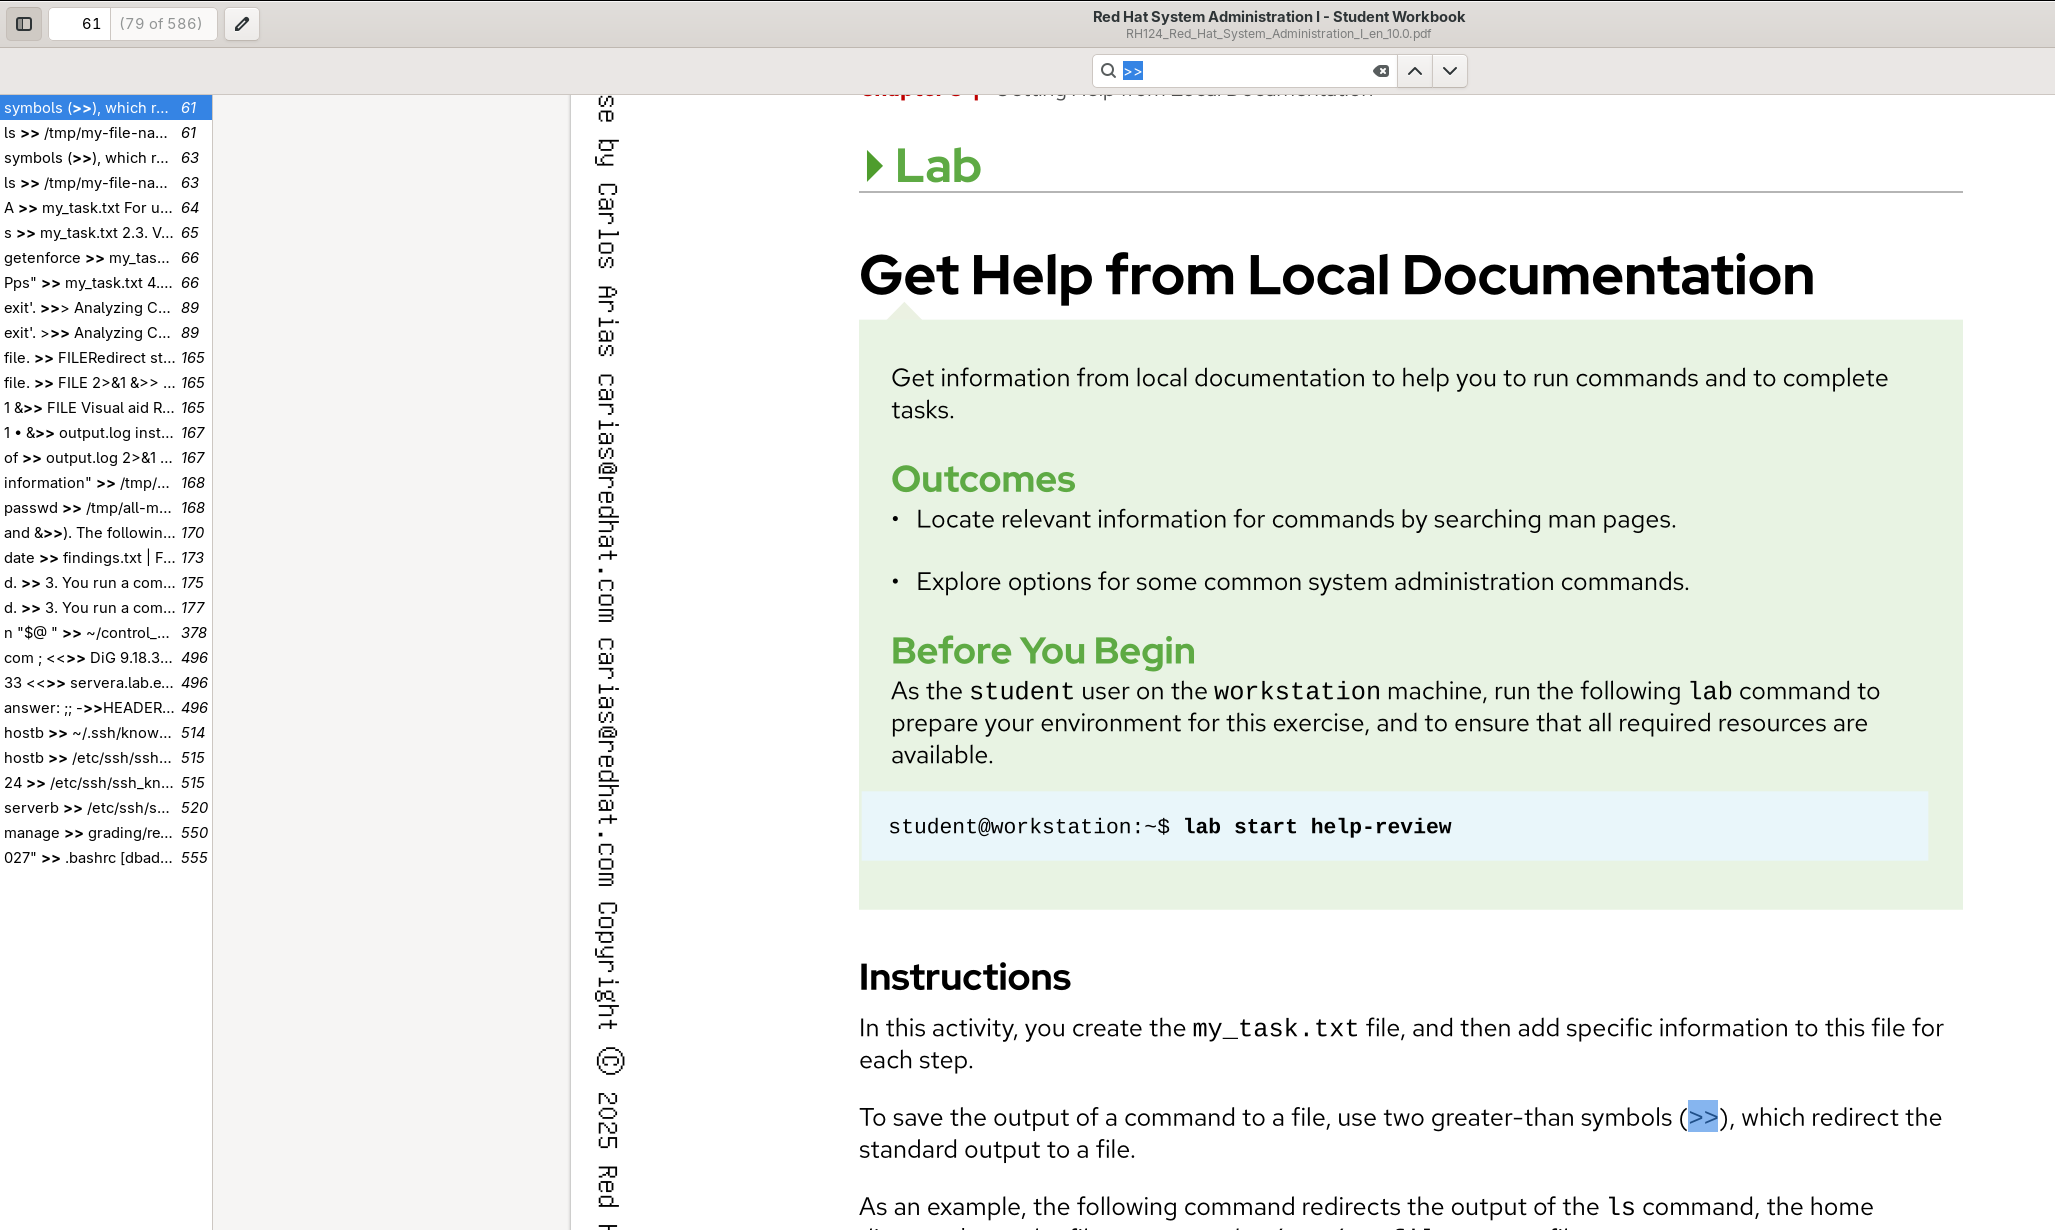Open result 'getenforce >> my_tas...' page 66

(105, 258)
